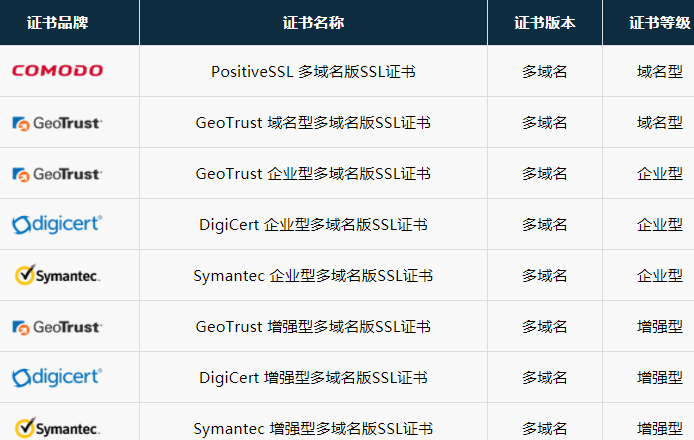
Task: Click 增强型 level in Symantec 增强型 row
Action: tap(660, 428)
